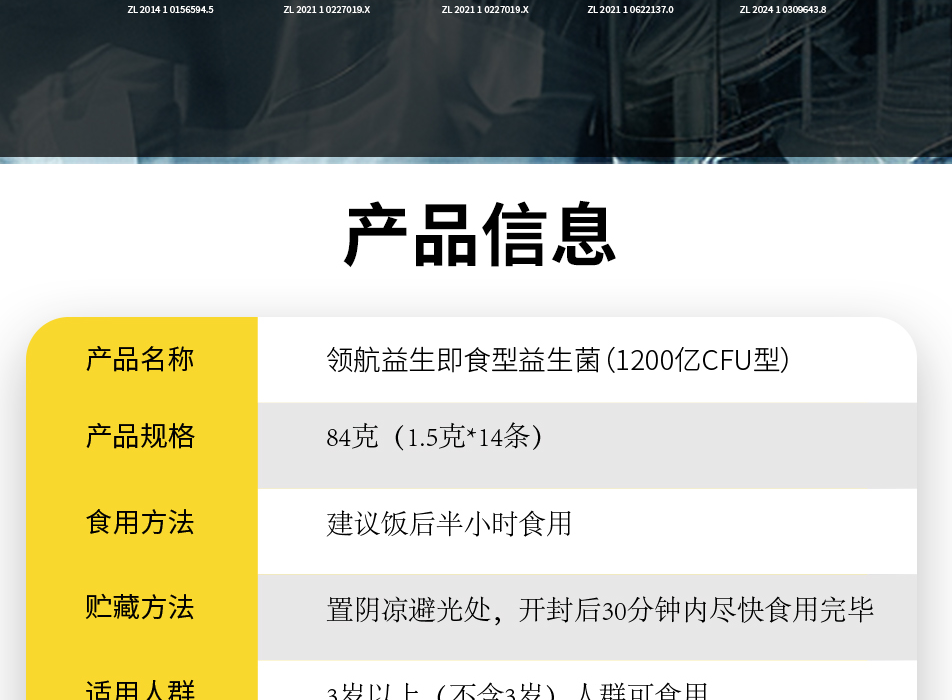Click the 开封后30分钟内尽快食用完毕 text
The height and width of the screenshot is (700, 952).
pyautogui.click(x=696, y=609)
